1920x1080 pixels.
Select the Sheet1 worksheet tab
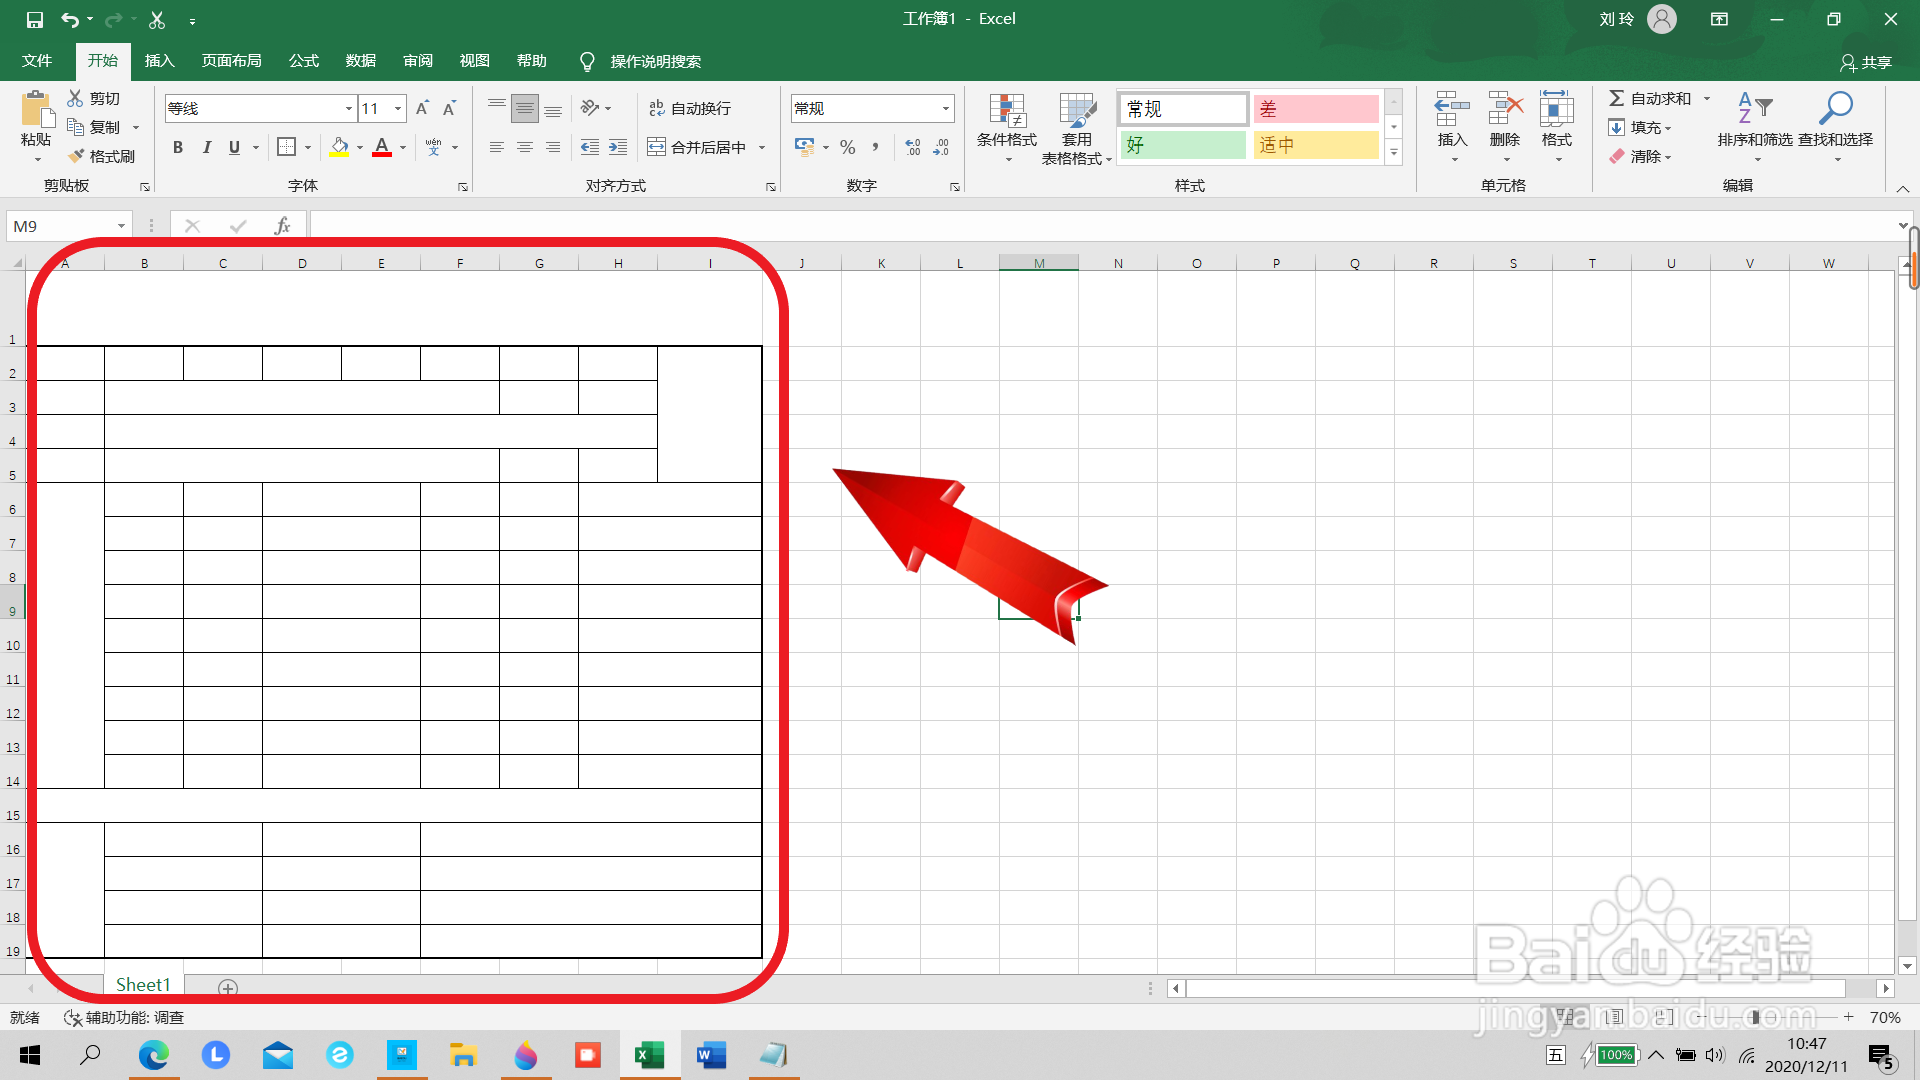[143, 985]
